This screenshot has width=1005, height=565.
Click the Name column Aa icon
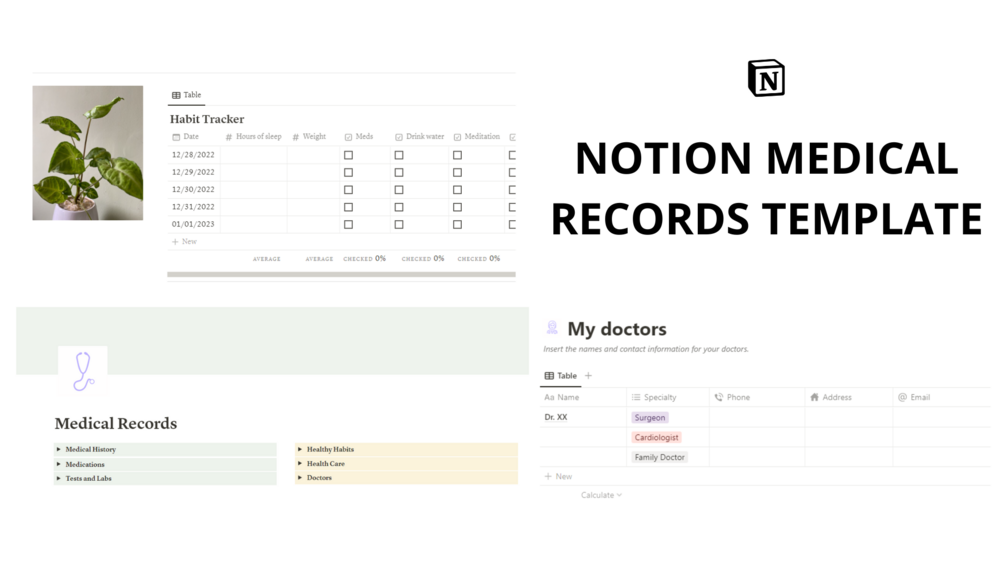point(549,397)
